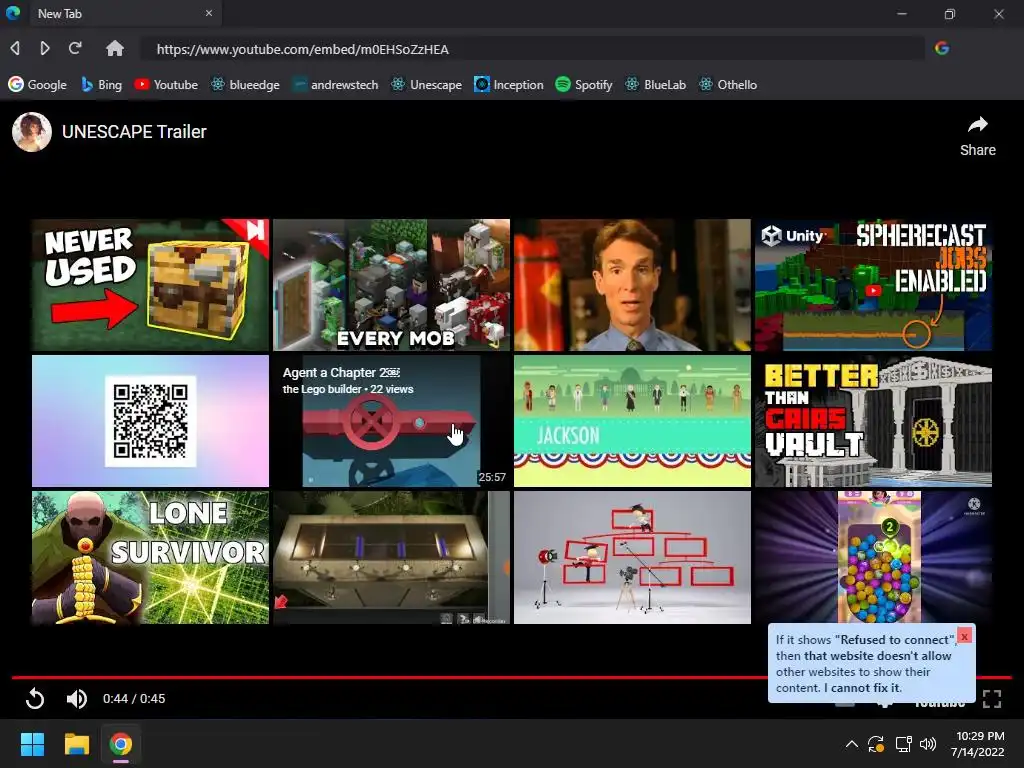Screen dimensions: 1024x768
Task: Enter fullscreen mode
Action: (991, 699)
